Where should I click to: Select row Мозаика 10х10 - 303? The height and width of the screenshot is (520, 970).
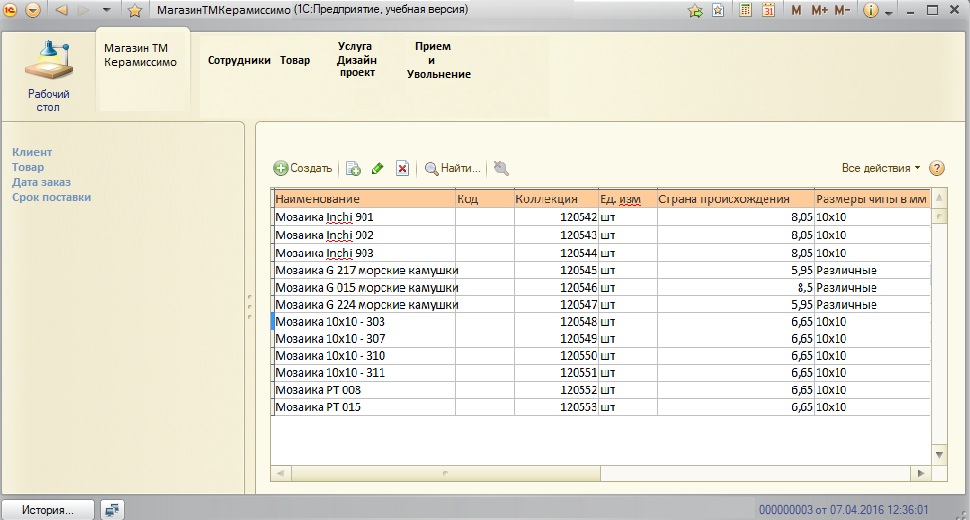click(601, 322)
